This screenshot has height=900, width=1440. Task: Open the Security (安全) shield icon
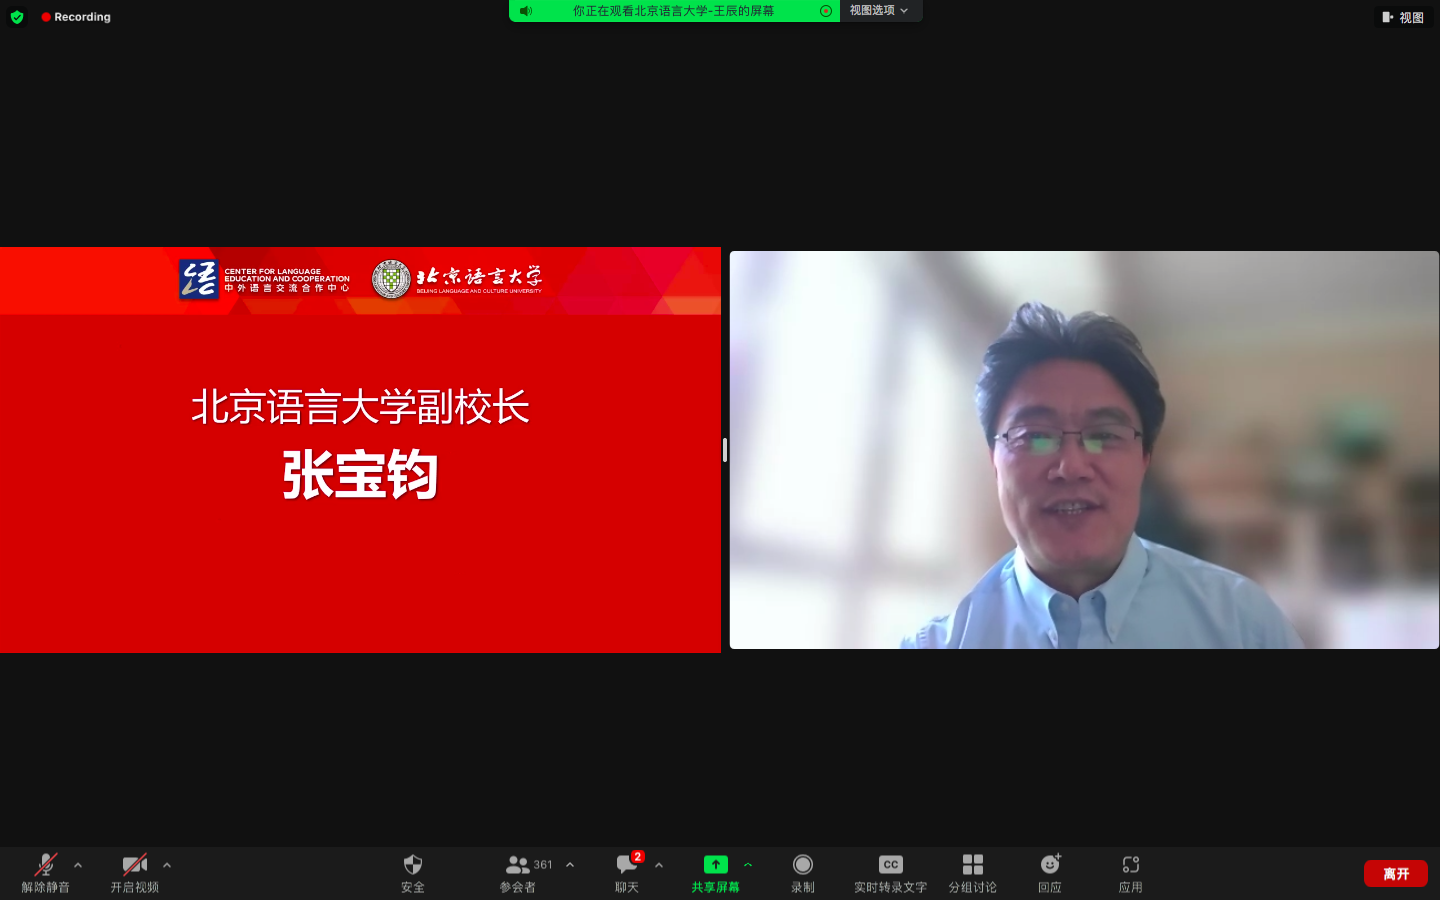pyautogui.click(x=413, y=866)
